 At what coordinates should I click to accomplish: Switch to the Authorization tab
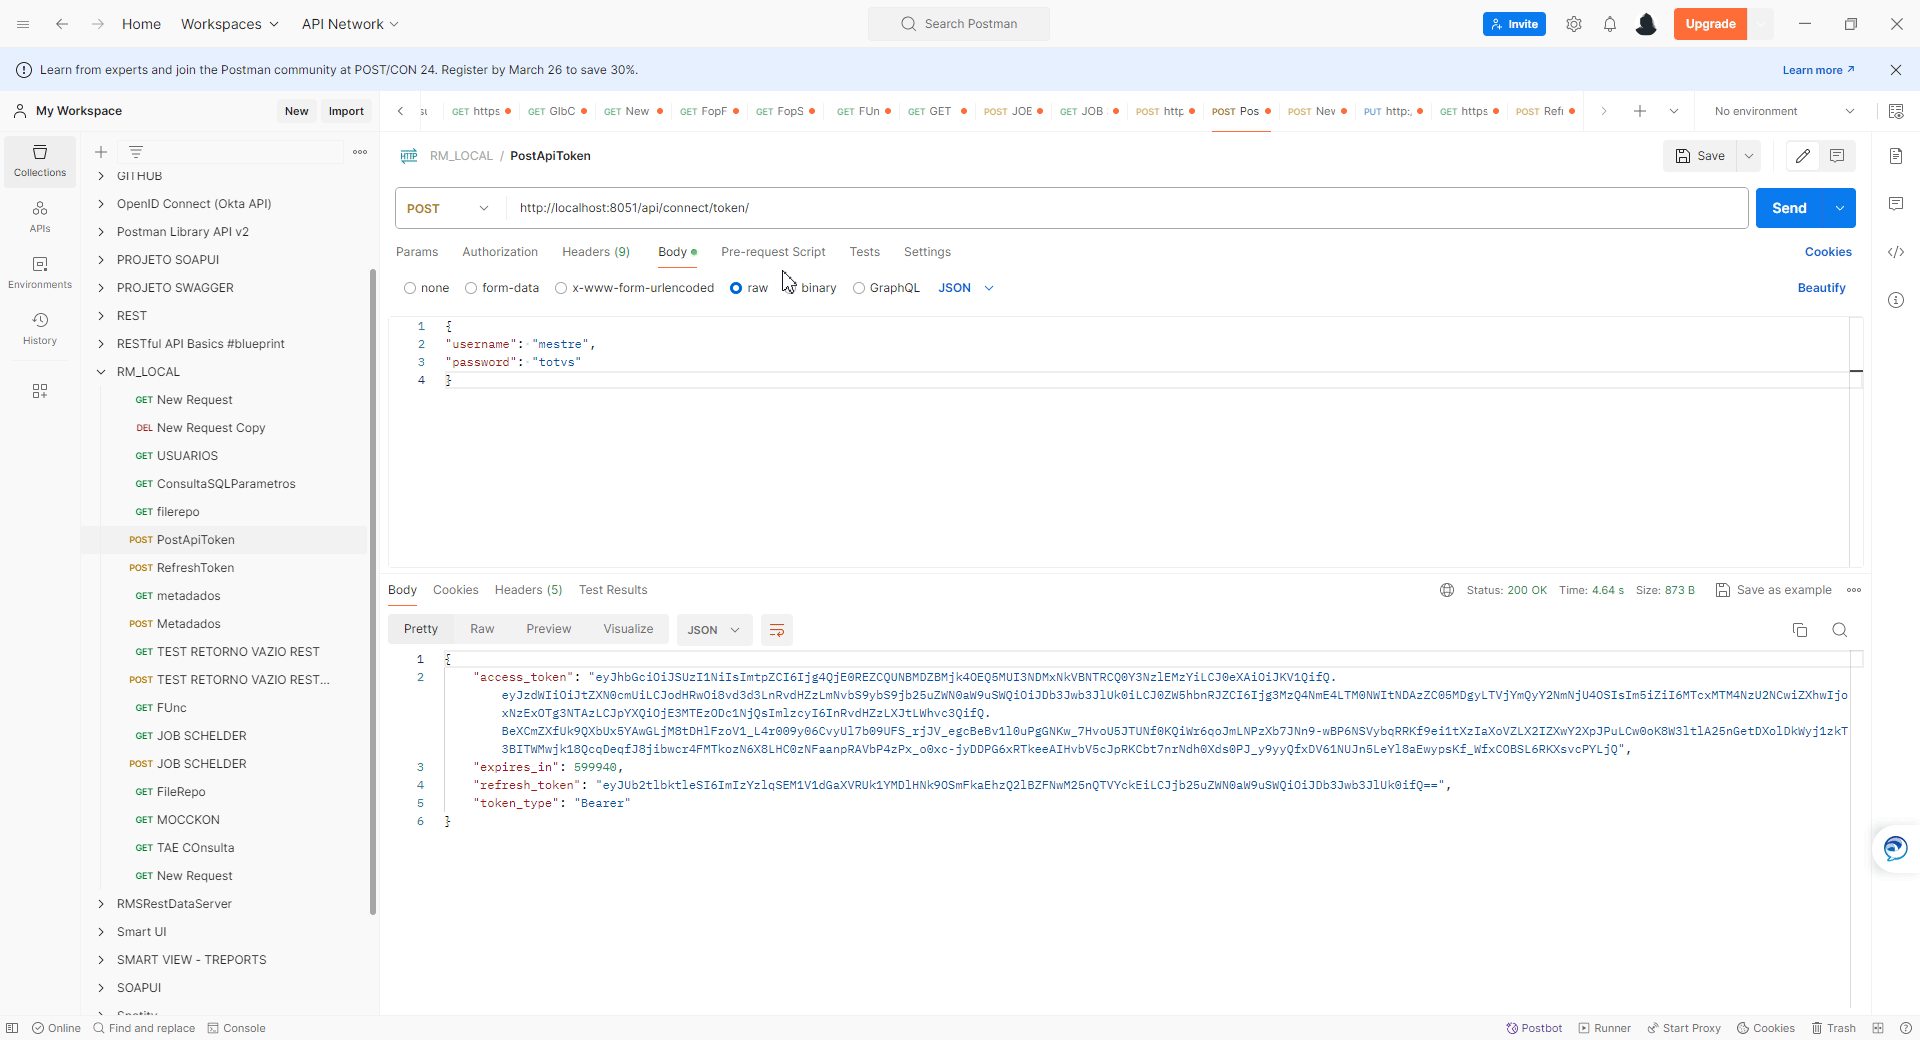(500, 252)
